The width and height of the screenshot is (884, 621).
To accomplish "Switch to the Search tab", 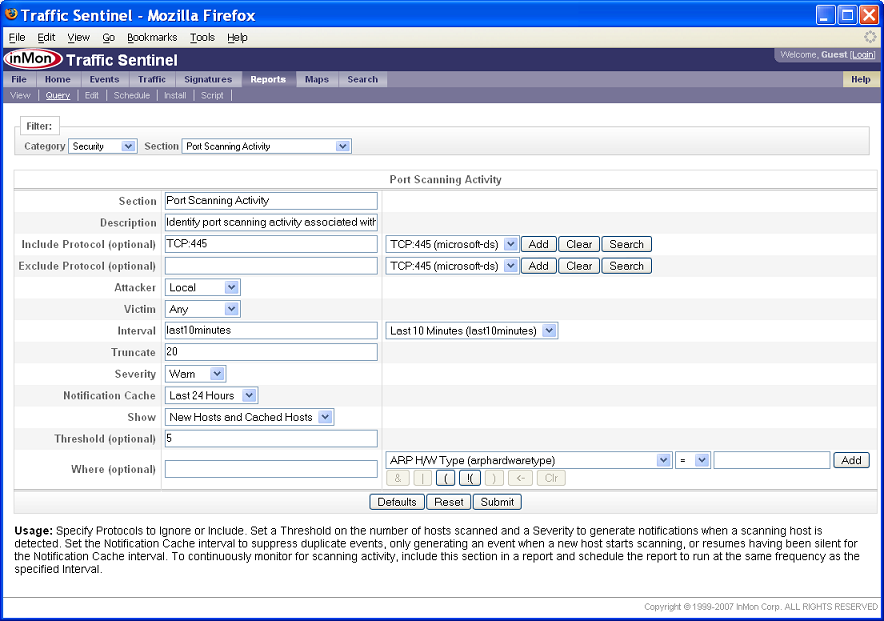I will [x=363, y=79].
